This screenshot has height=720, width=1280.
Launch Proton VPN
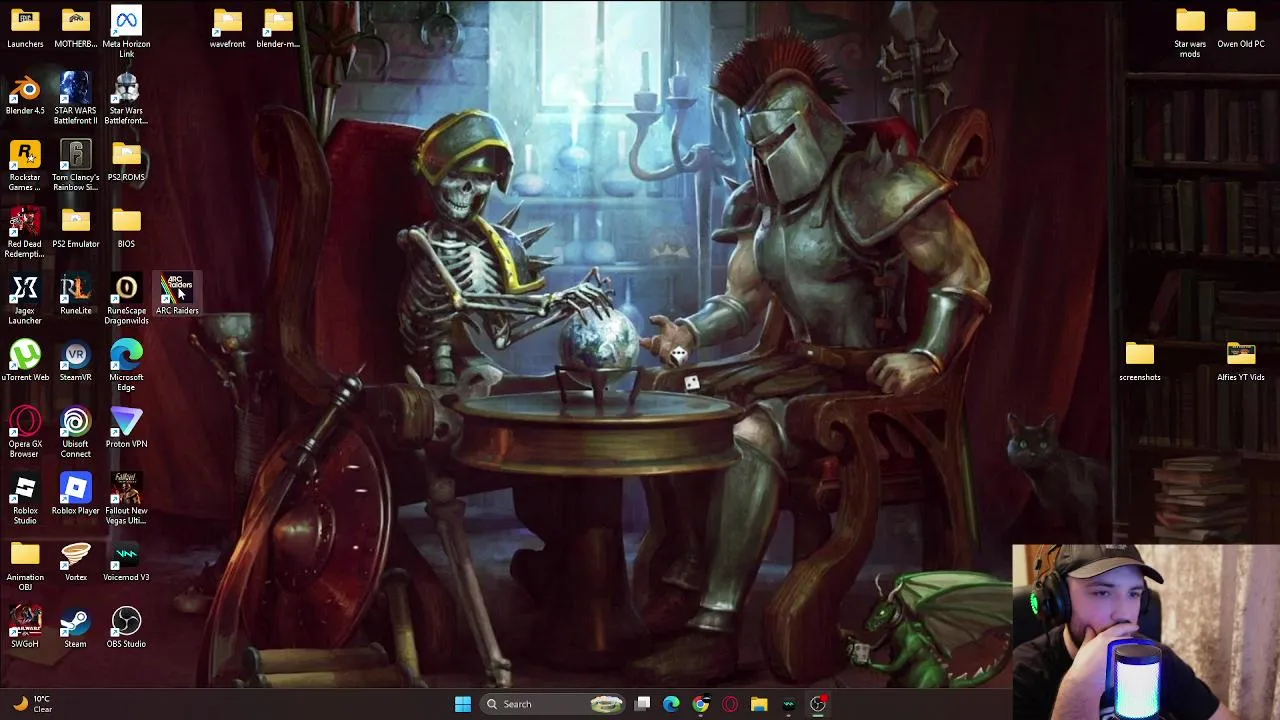click(x=126, y=429)
